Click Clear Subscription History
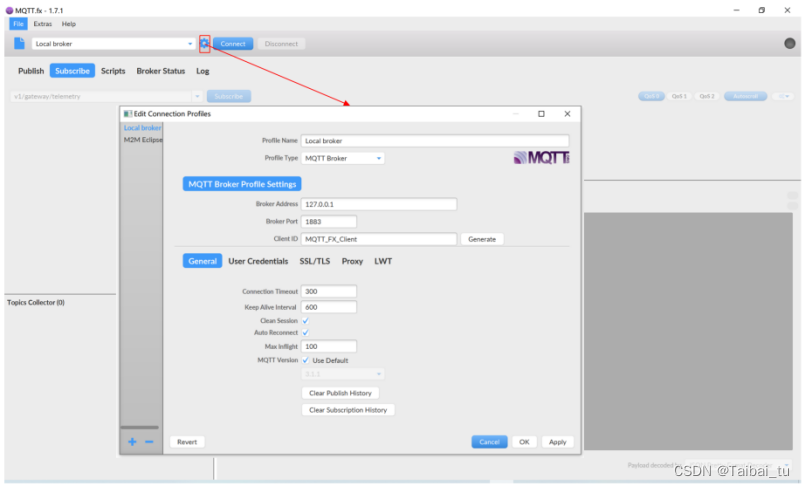 coord(348,410)
